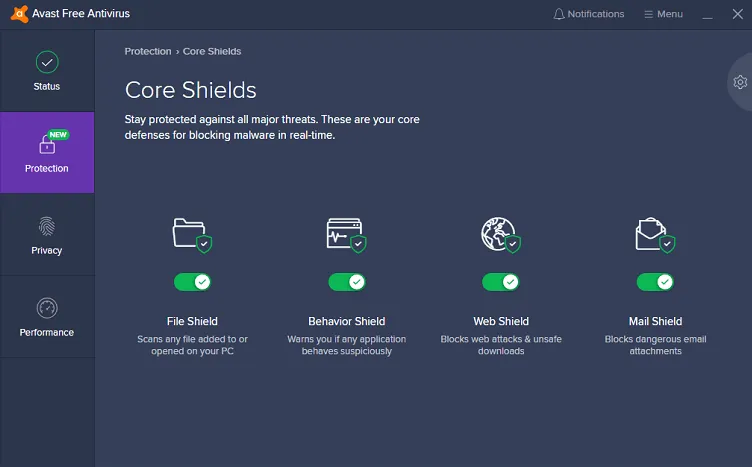Disable the Web Shield toggle
This screenshot has width=752, height=467.
point(501,282)
